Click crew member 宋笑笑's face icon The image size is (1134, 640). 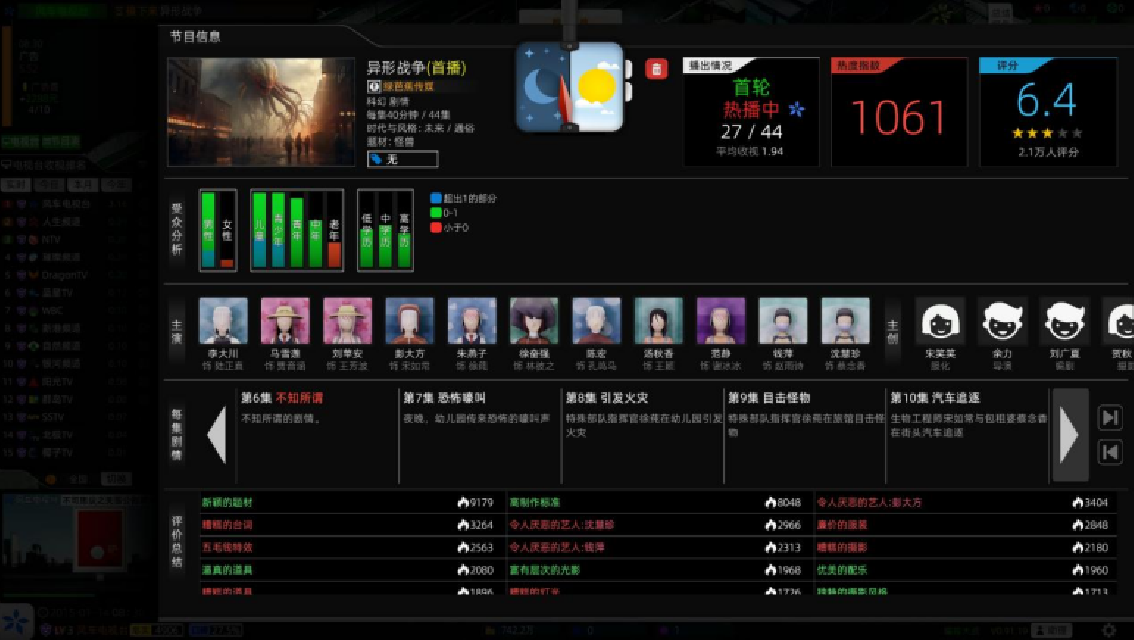tap(940, 322)
